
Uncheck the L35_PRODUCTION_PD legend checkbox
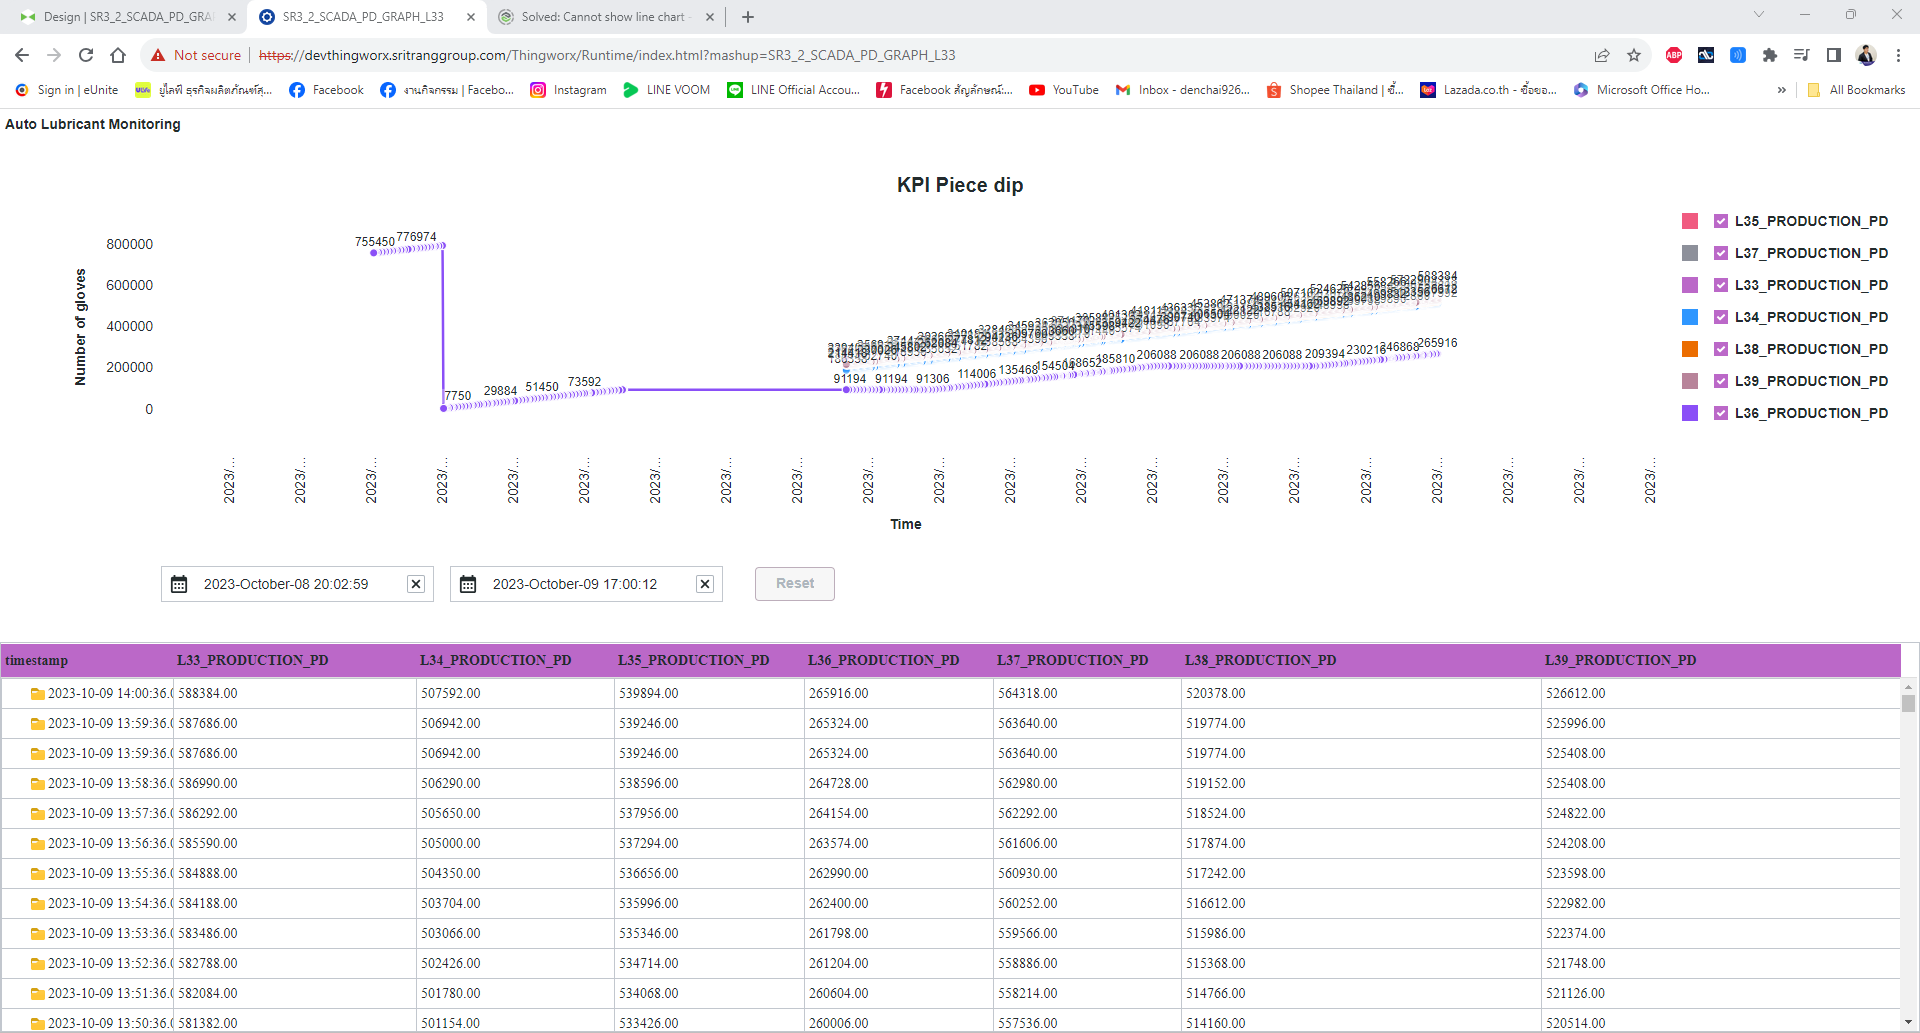click(1721, 221)
